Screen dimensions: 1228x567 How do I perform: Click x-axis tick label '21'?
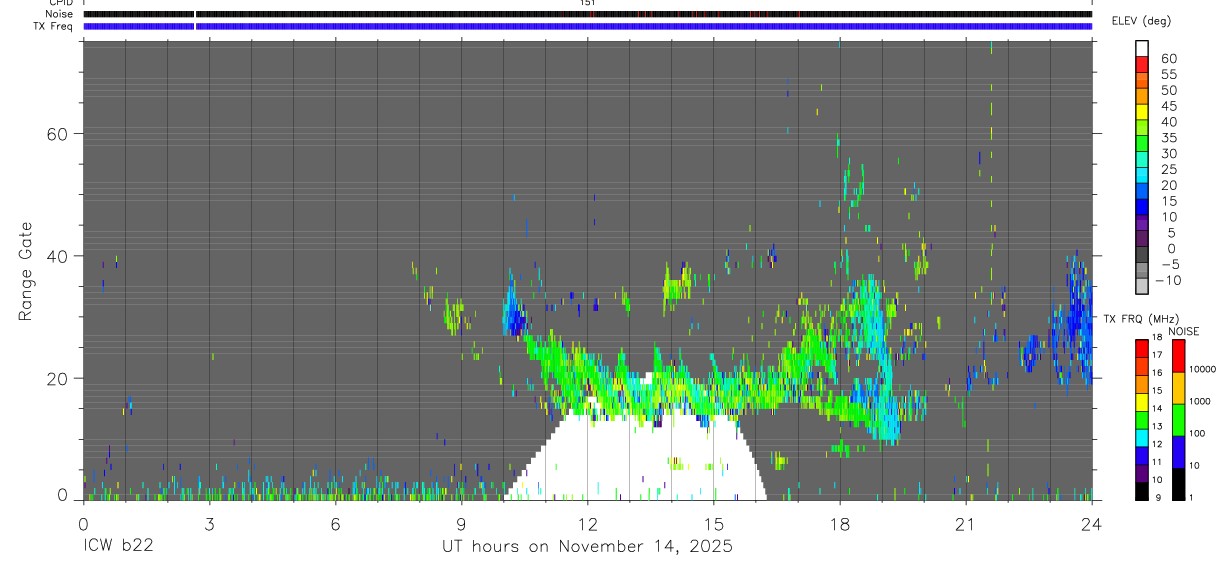click(965, 523)
